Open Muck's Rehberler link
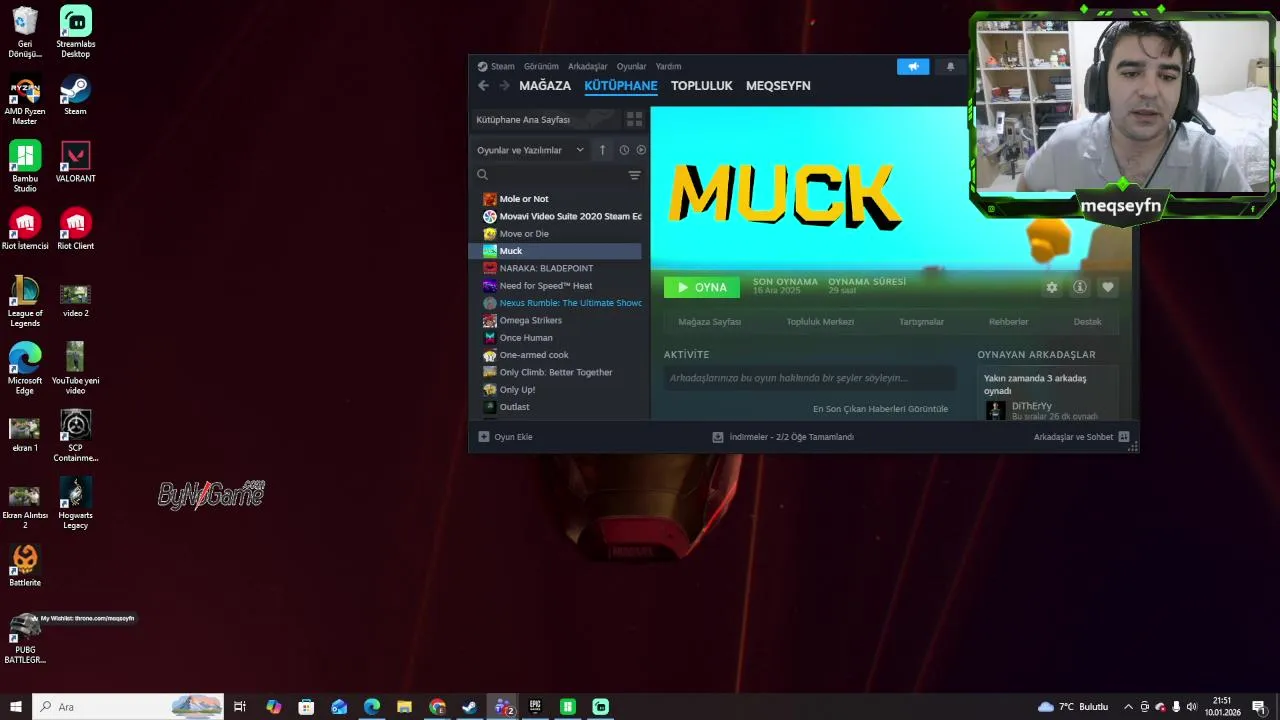This screenshot has width=1280, height=720. [x=1008, y=322]
